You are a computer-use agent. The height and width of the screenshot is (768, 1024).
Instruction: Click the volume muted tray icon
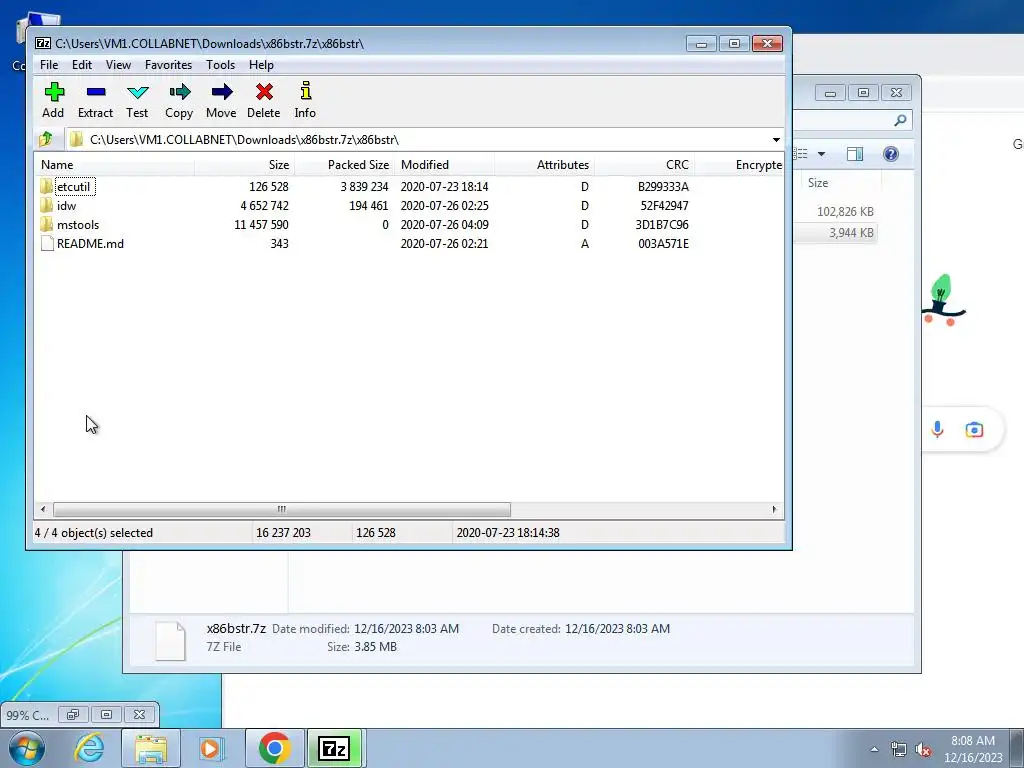(923, 750)
